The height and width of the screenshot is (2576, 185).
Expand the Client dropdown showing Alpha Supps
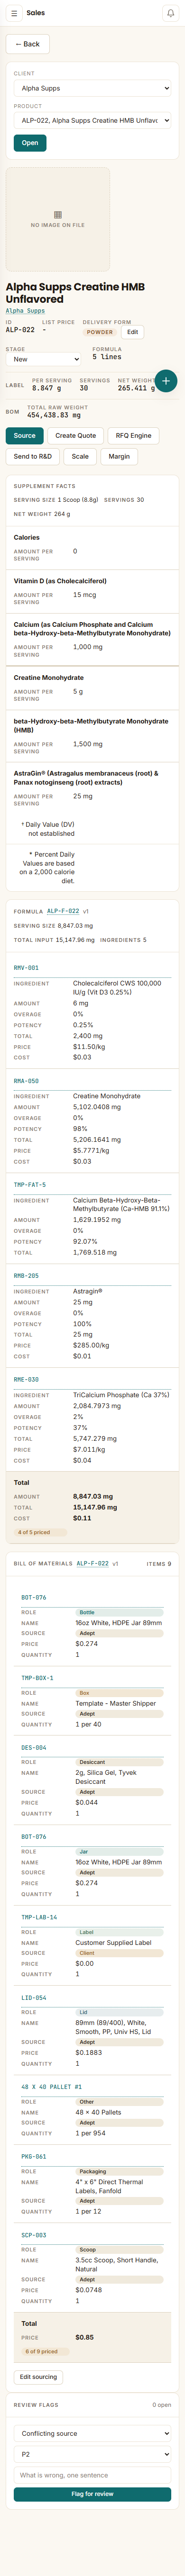click(92, 88)
